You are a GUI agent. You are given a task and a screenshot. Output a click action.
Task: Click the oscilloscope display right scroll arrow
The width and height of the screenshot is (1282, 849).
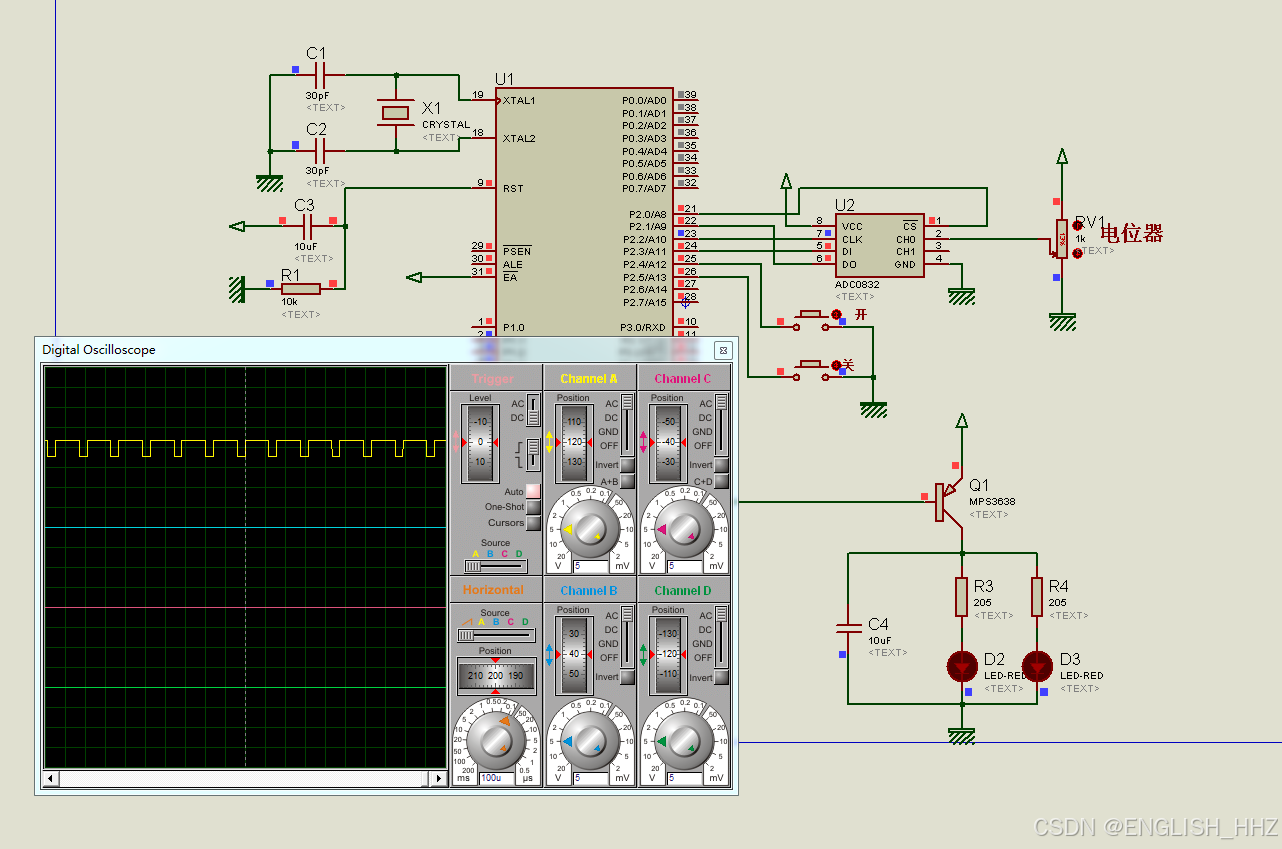[437, 778]
